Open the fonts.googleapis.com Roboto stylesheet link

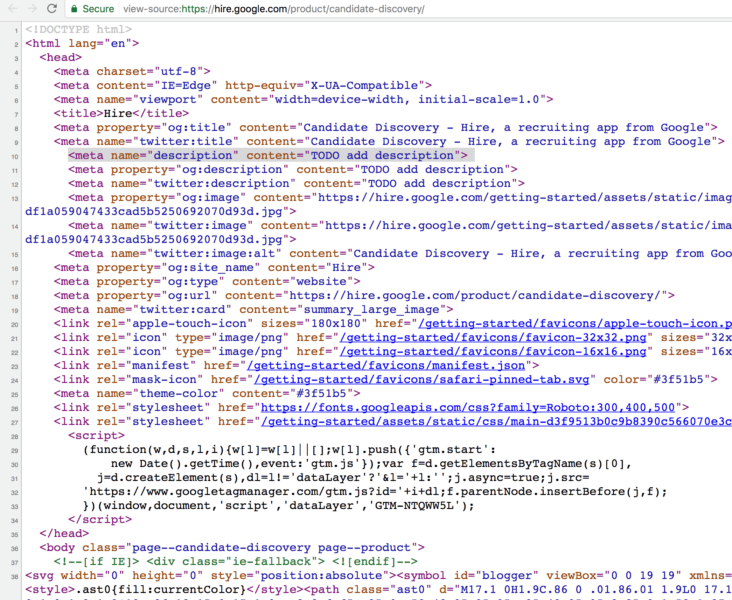click(468, 408)
